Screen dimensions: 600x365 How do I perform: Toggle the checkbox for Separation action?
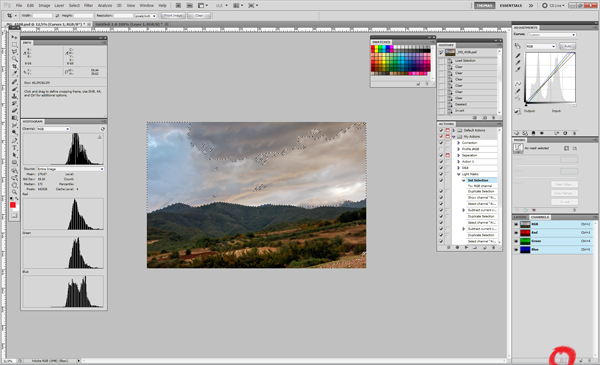pos(441,155)
